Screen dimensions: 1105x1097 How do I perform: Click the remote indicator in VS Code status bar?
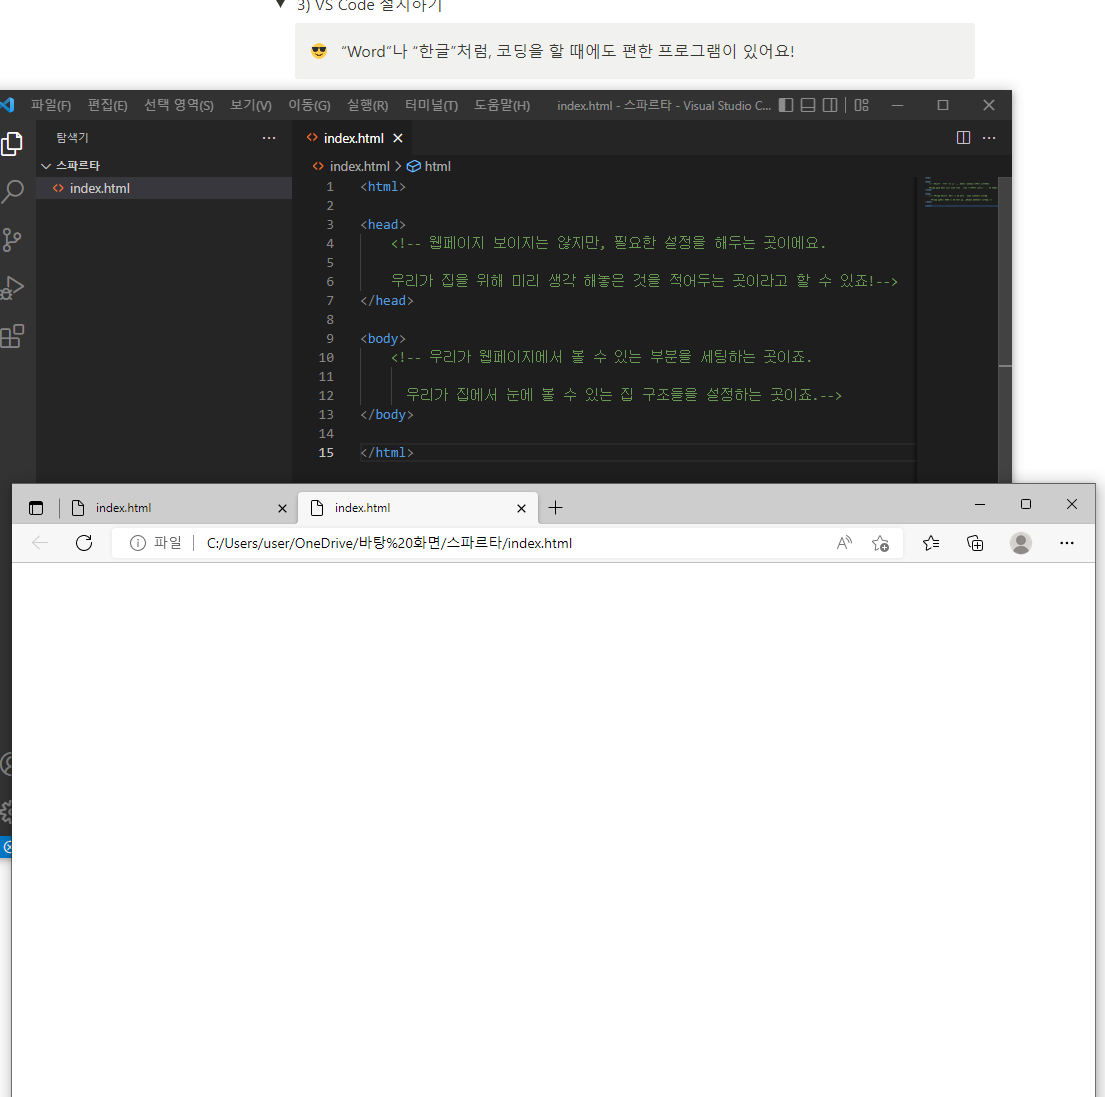point(6,847)
